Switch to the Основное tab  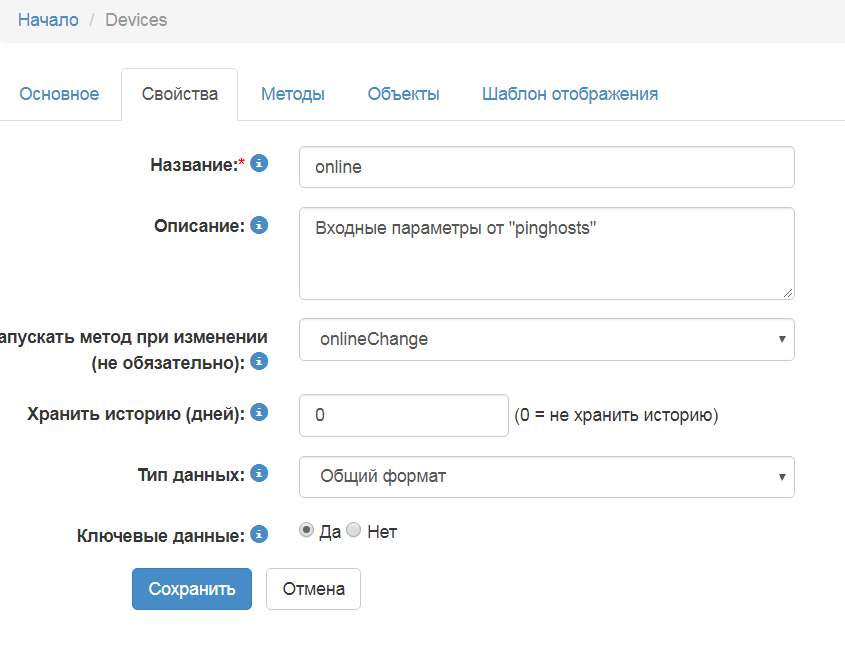(59, 93)
